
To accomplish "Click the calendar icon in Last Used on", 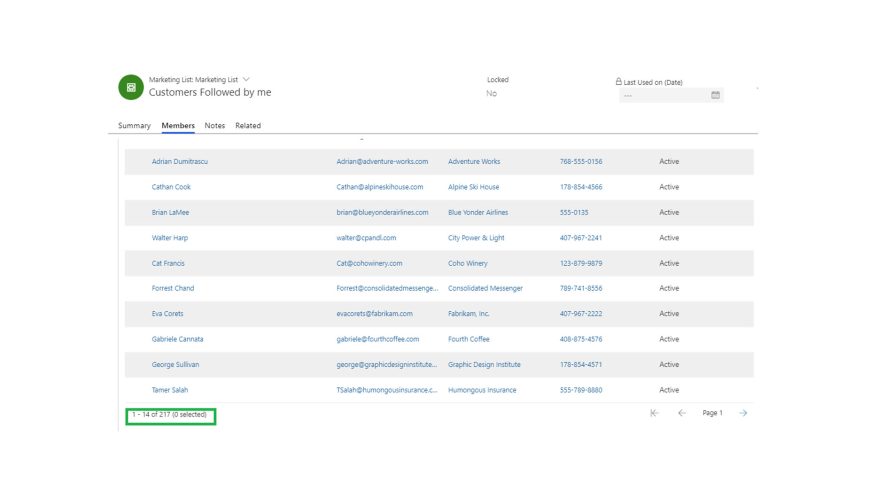I will (x=715, y=95).
